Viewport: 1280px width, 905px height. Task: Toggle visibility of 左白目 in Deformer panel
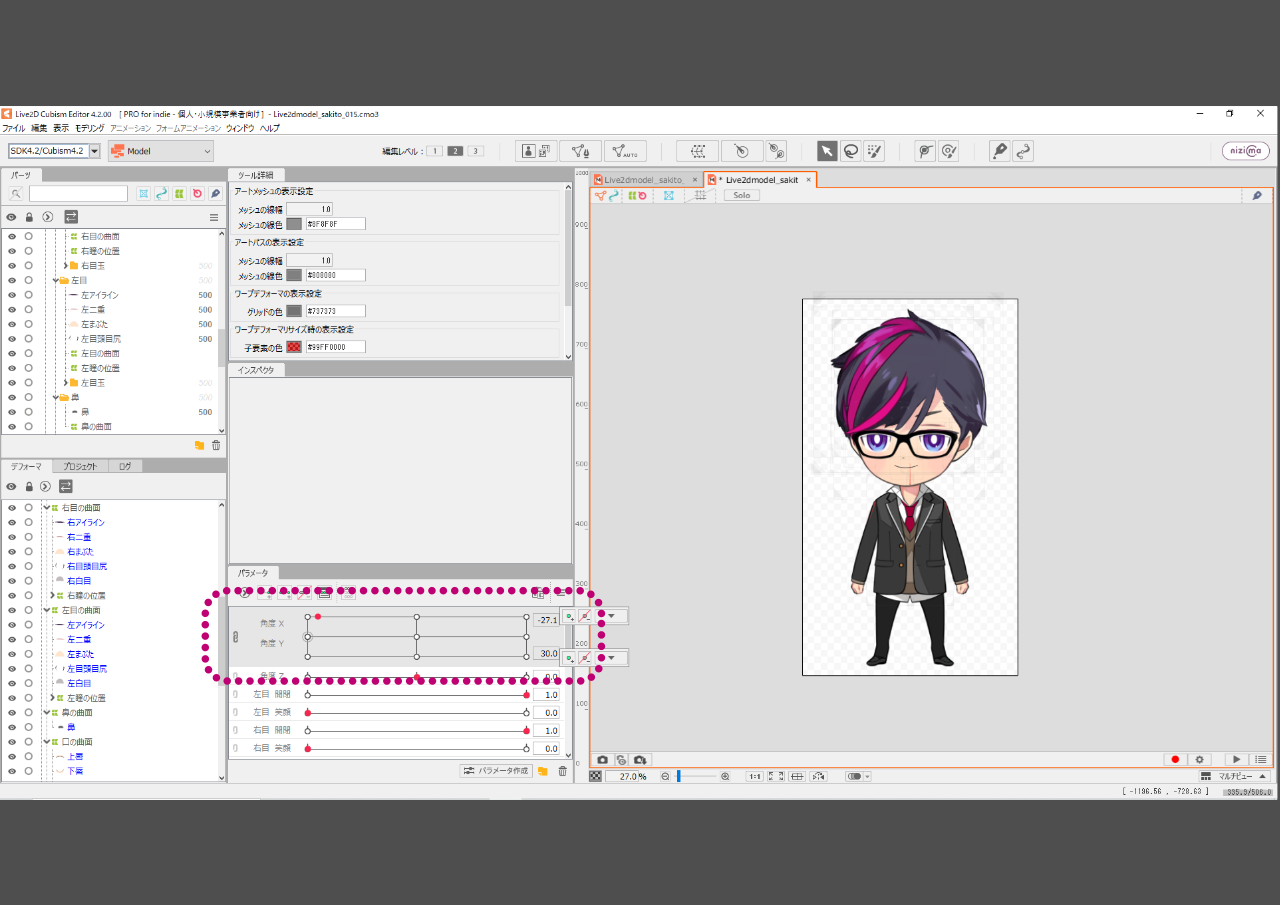pyautogui.click(x=12, y=683)
